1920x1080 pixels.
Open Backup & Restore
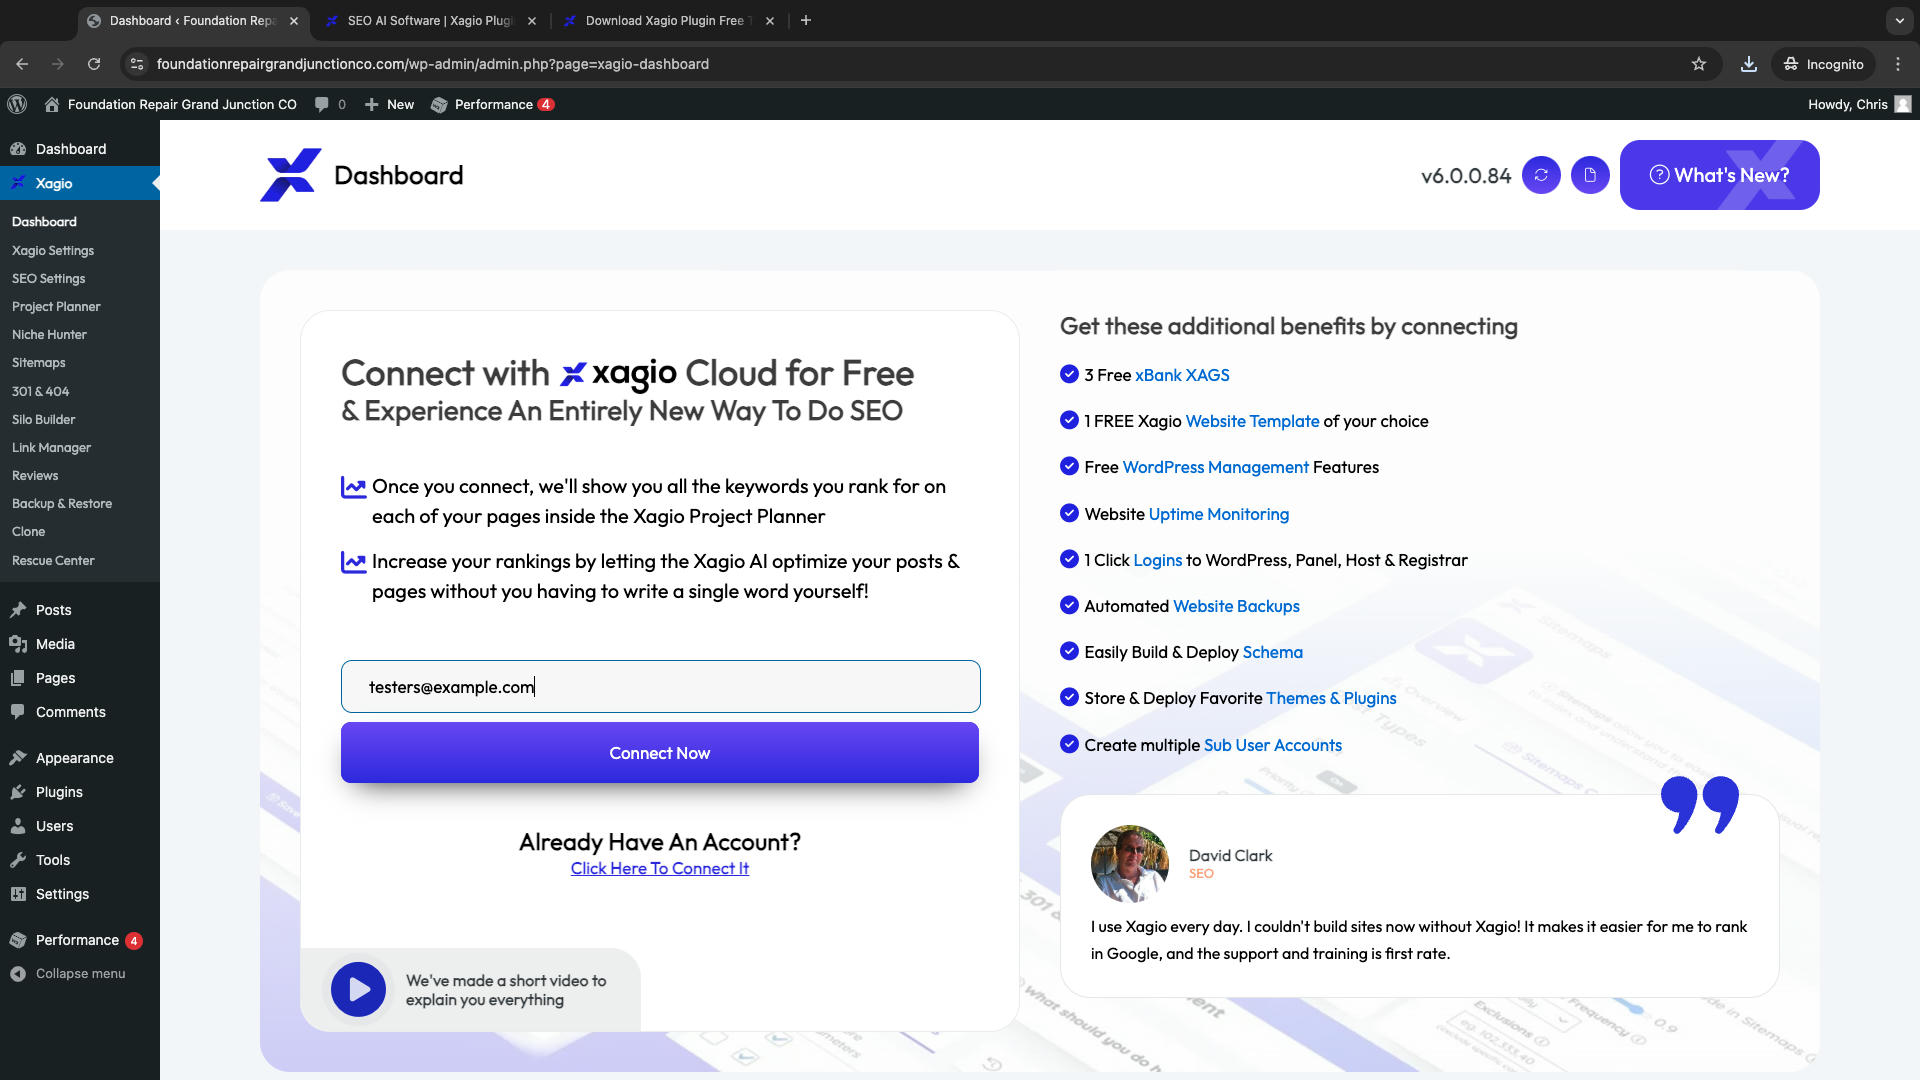62,504
